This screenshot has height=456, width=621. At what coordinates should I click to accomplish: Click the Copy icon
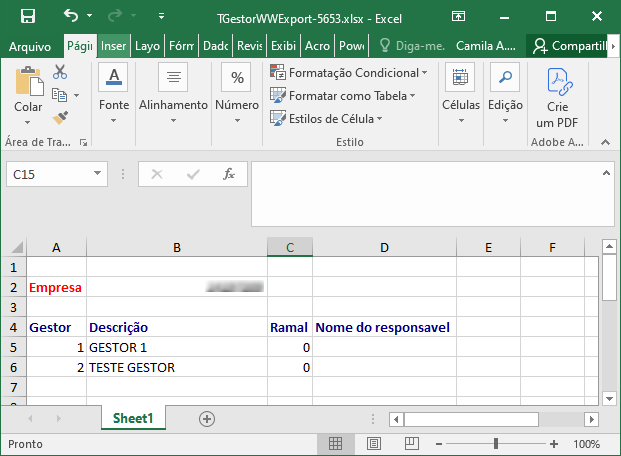[59, 95]
